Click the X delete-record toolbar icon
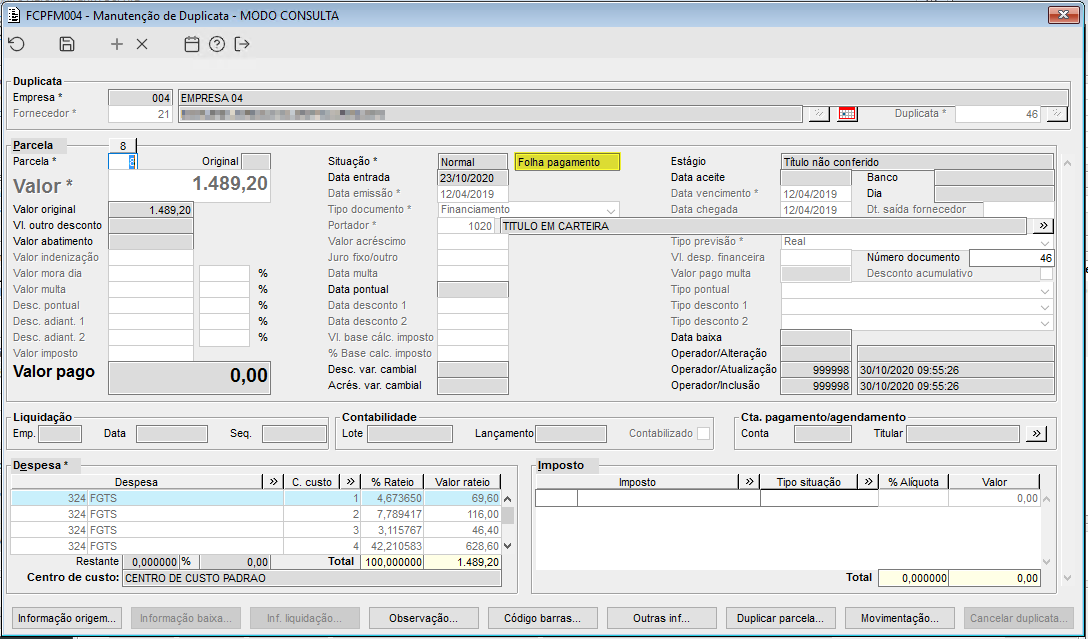The height and width of the screenshot is (639, 1088). coord(142,44)
